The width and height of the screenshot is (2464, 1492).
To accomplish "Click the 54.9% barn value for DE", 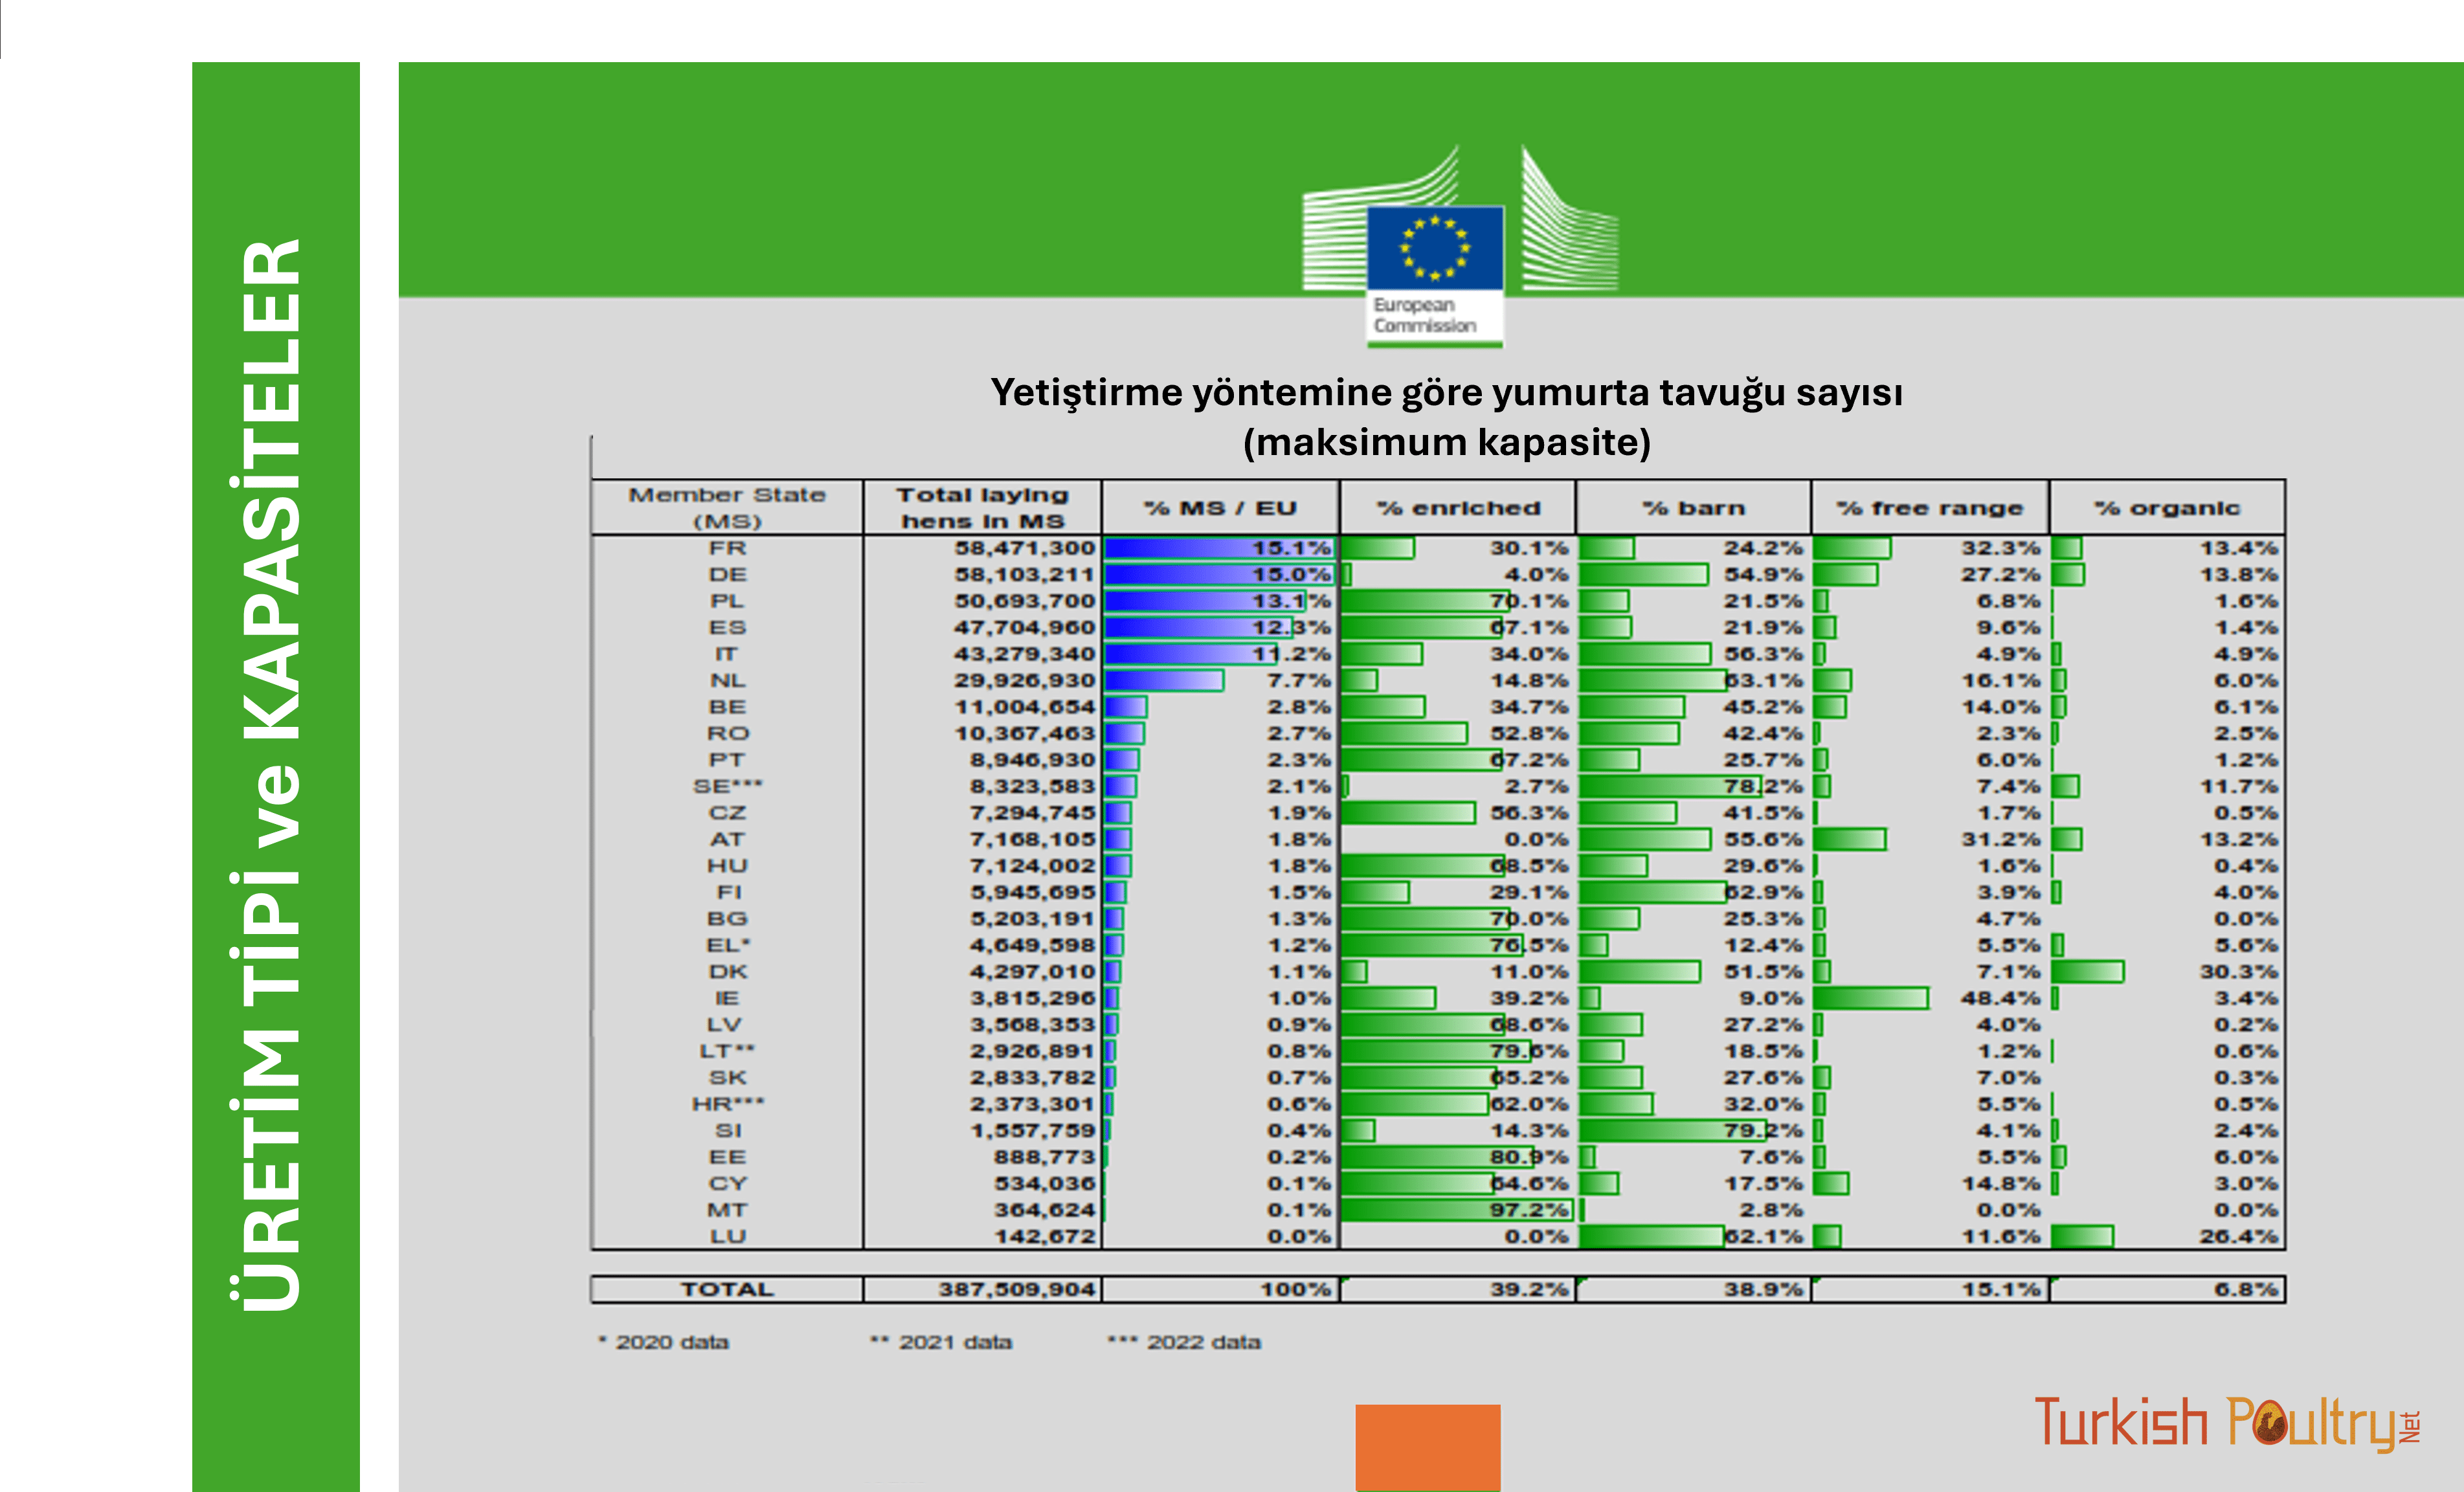I will pos(1763,575).
